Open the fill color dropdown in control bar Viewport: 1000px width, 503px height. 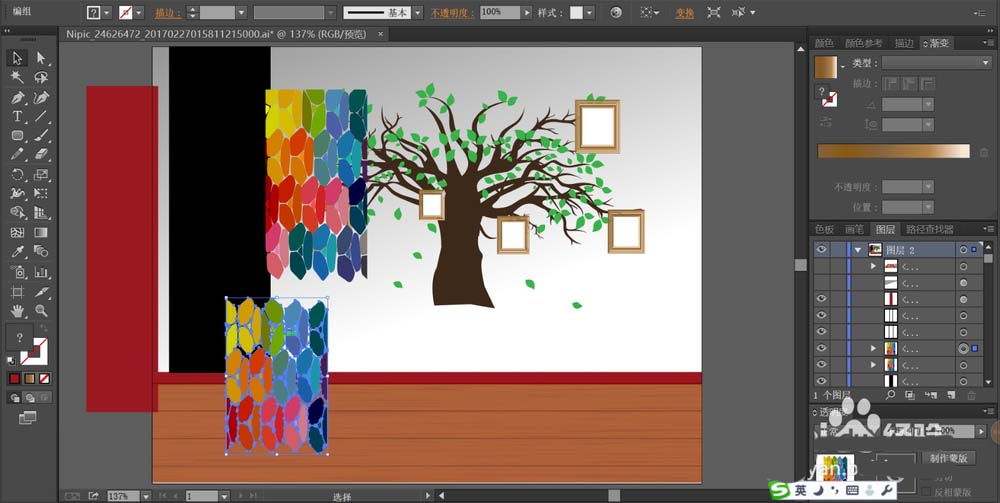tap(107, 13)
